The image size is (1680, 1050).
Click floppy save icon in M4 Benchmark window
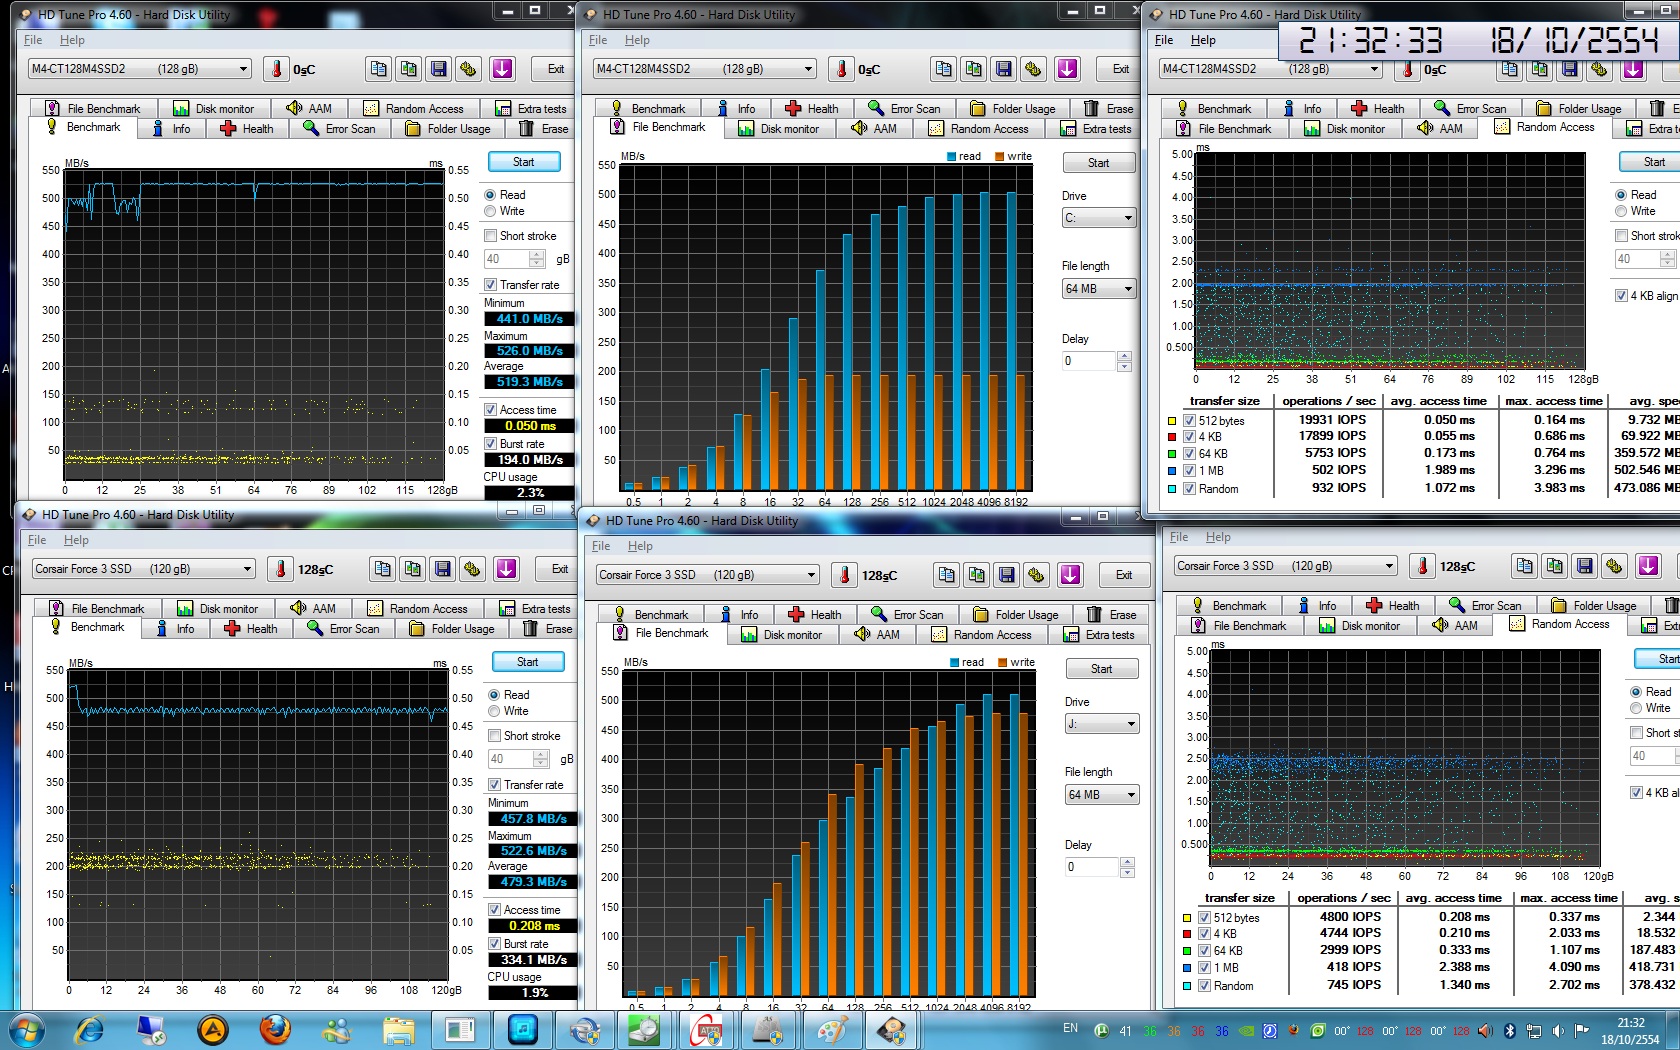click(x=438, y=69)
